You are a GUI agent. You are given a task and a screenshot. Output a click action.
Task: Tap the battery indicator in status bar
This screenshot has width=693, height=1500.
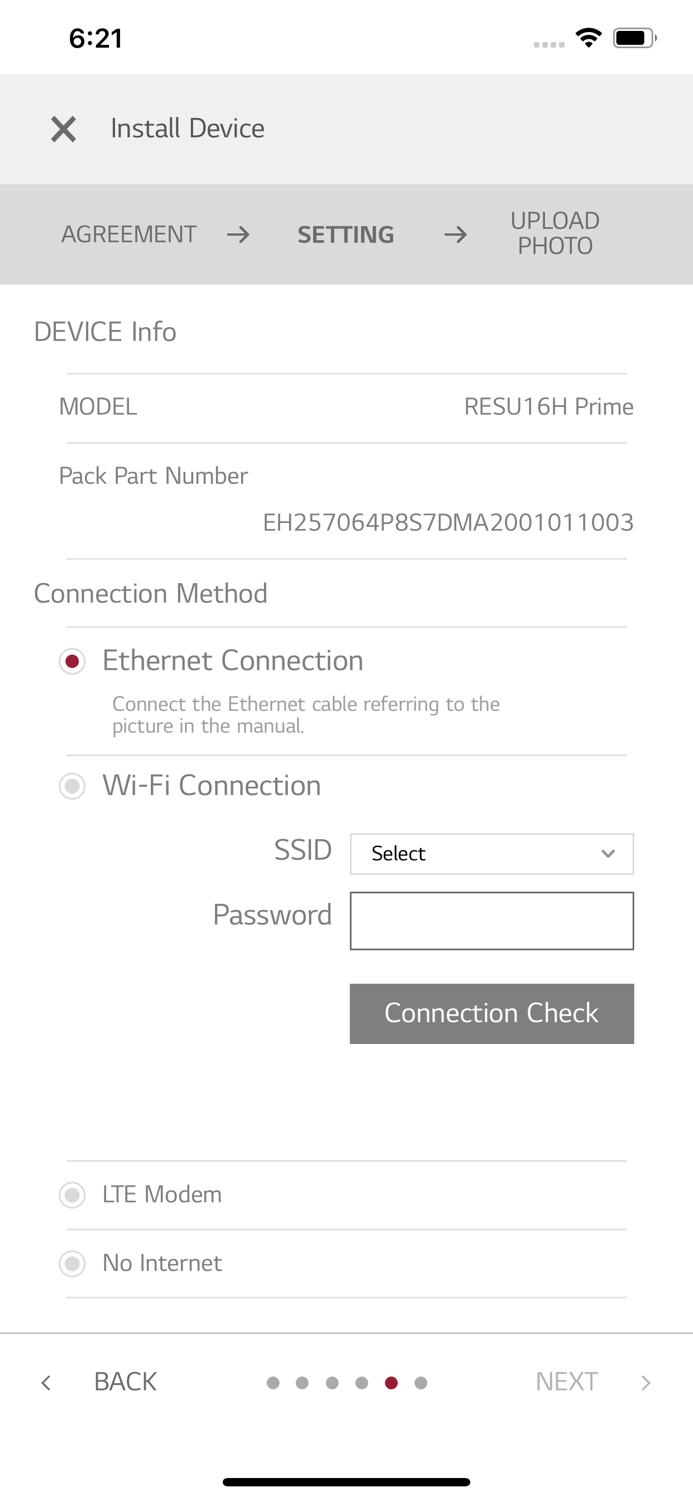(x=634, y=36)
